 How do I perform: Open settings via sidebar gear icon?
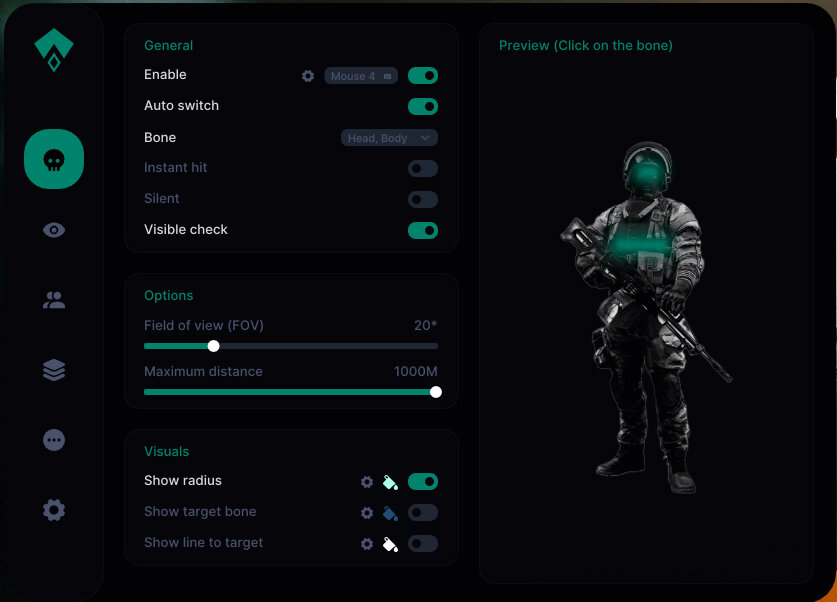54,510
